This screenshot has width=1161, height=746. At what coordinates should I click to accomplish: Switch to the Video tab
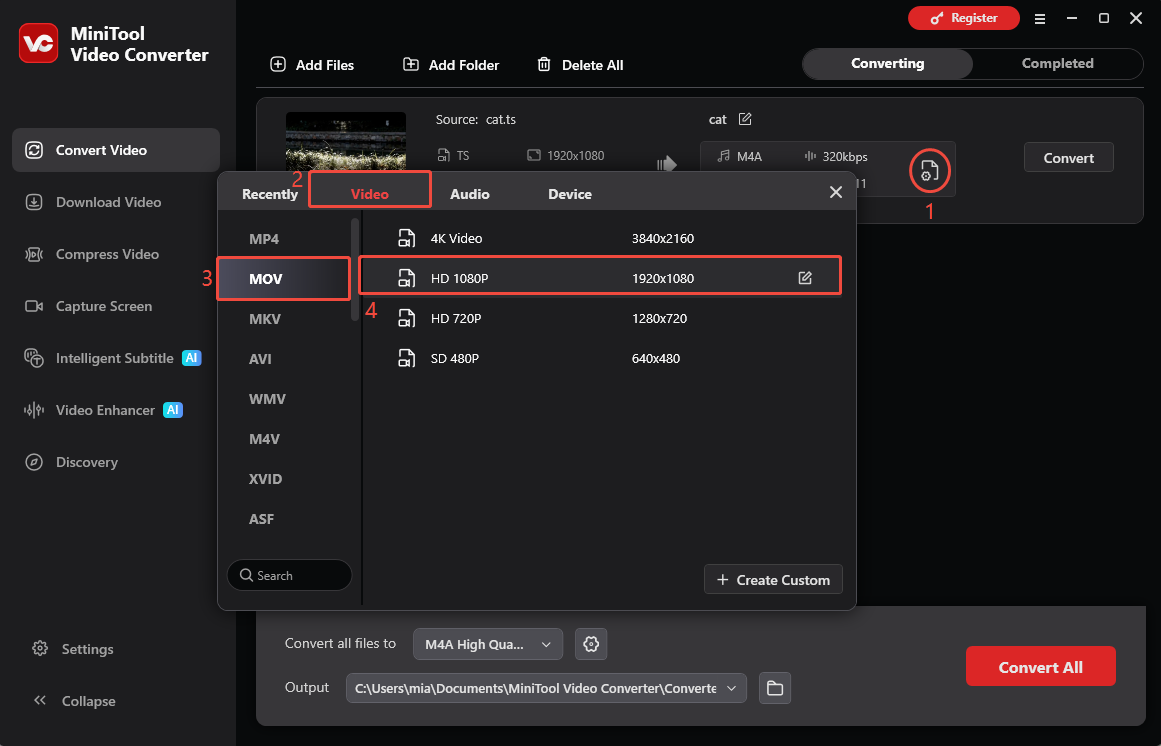[x=369, y=194]
